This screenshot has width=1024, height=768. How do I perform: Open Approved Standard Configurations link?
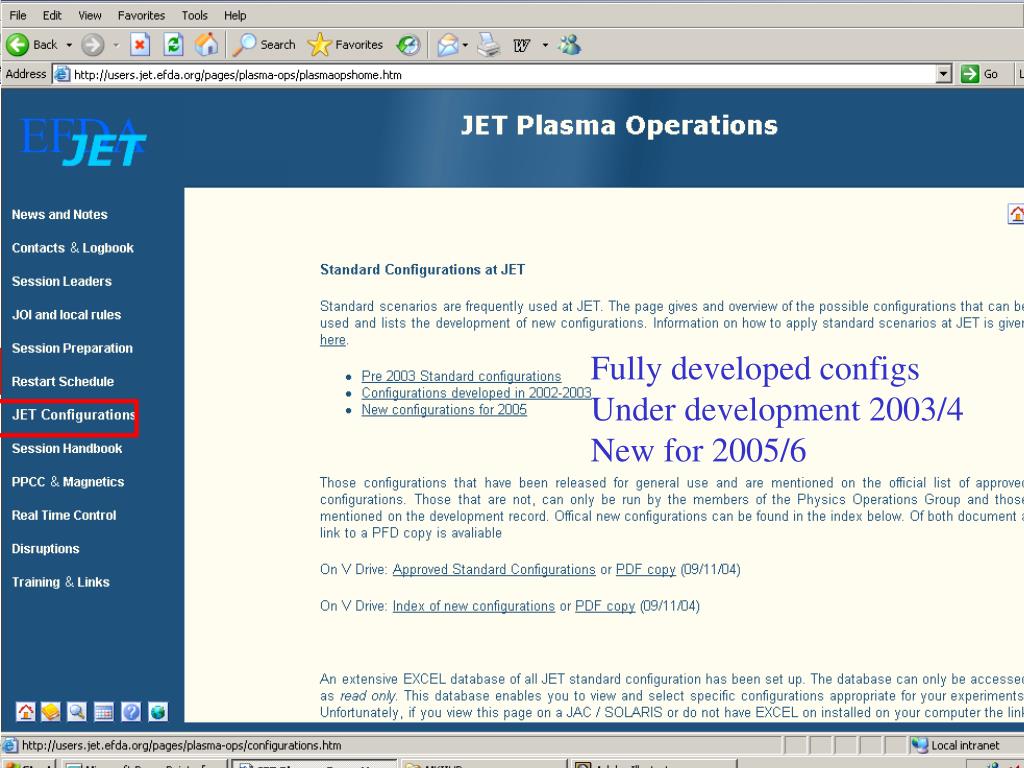point(494,569)
